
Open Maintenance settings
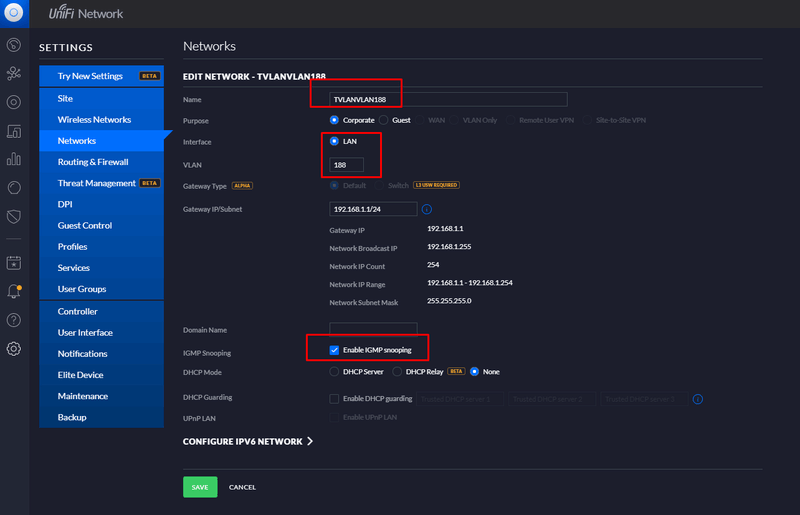coord(102,396)
